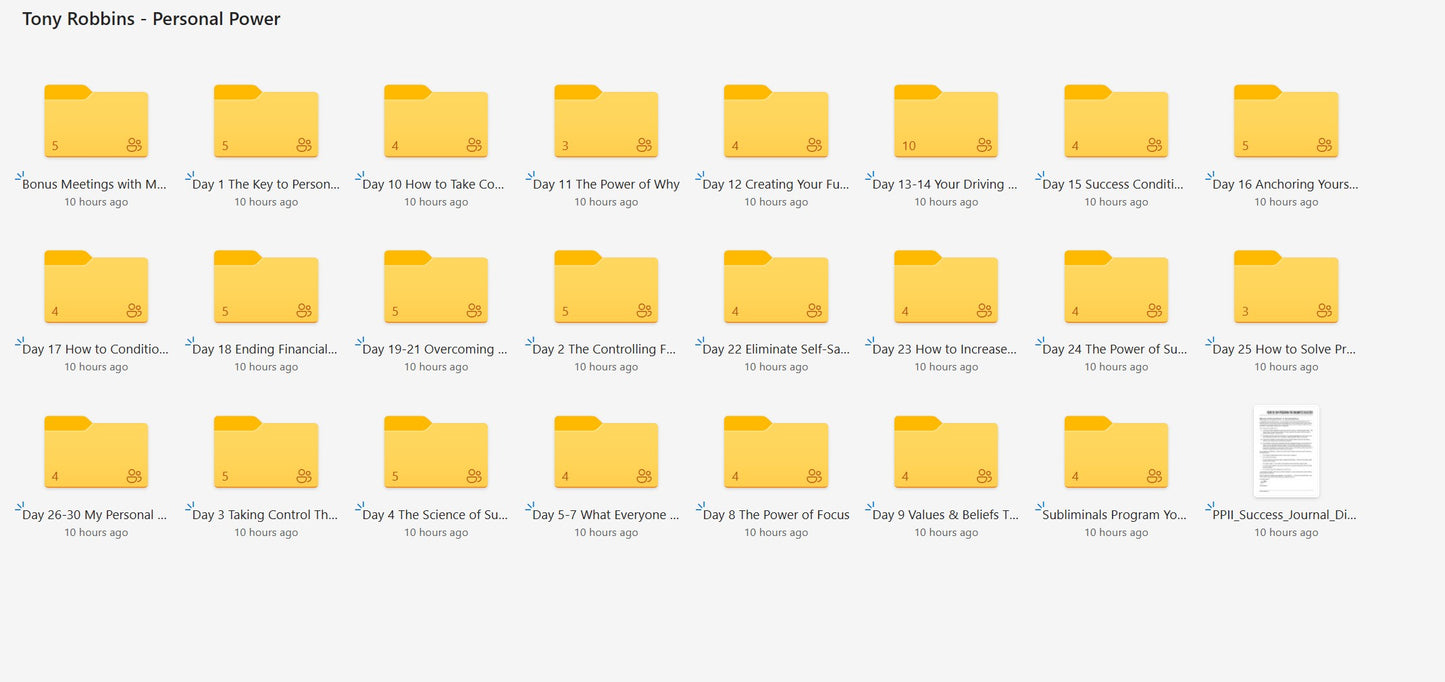This screenshot has height=682, width=1445.
Task: Open the Bonus Meetings with M... folder icon
Action: click(96, 121)
